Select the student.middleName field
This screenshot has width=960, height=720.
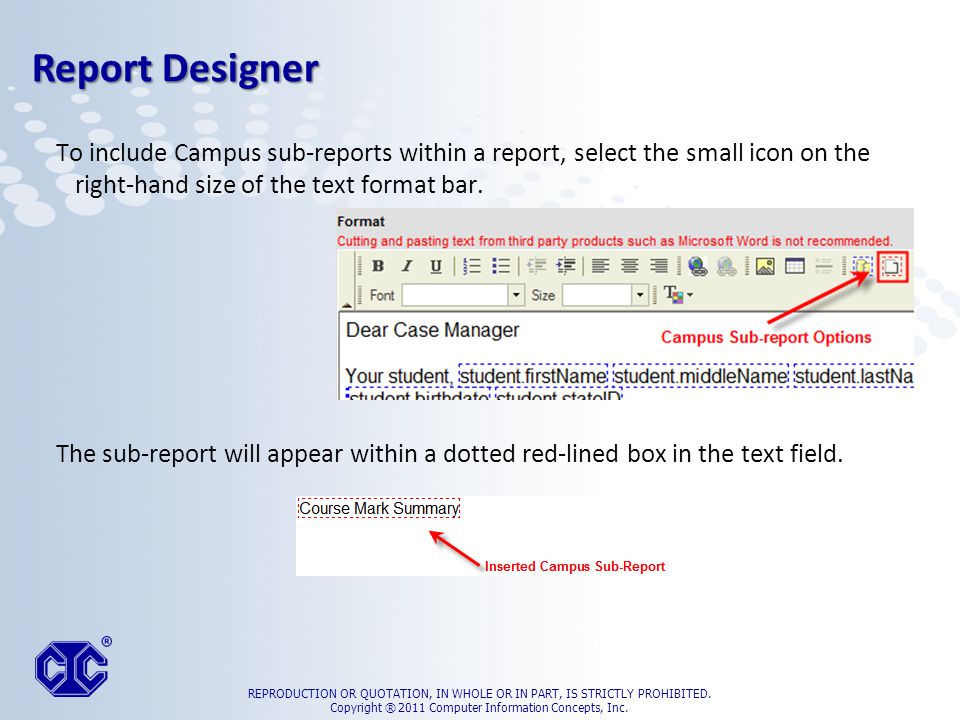[700, 376]
